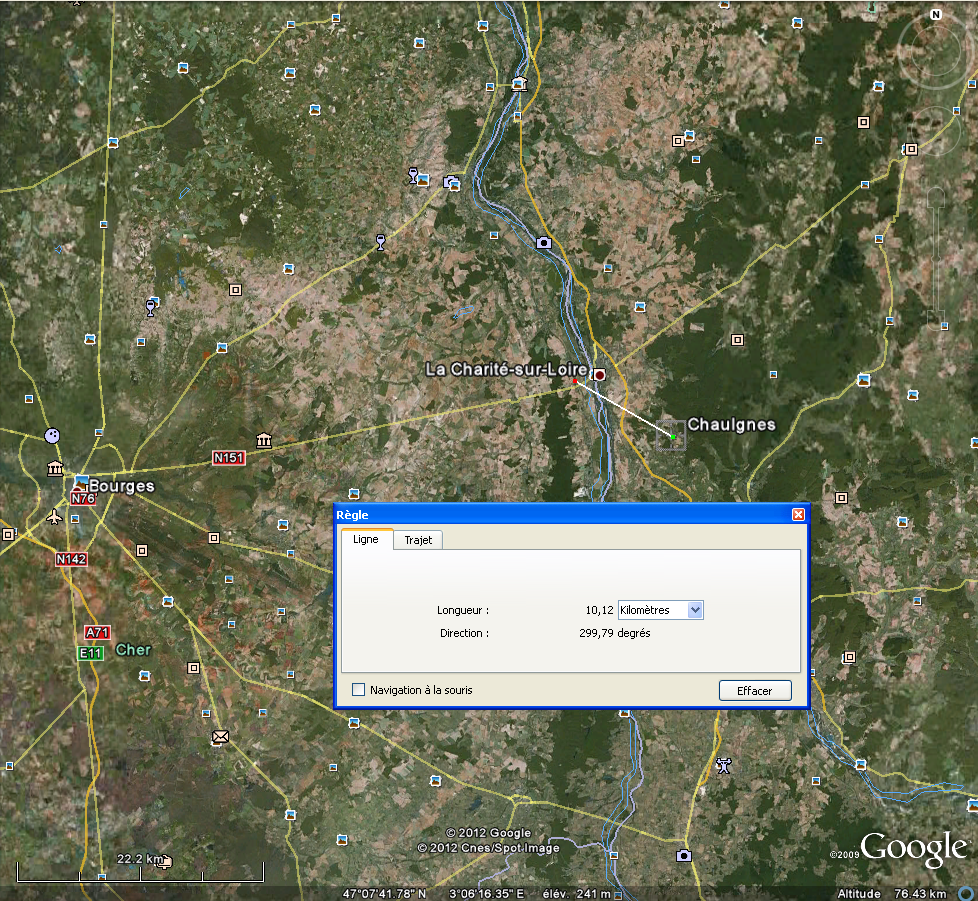Viewport: 978px width, 901px height.
Task: Close the Règle dialog
Action: pyautogui.click(x=798, y=514)
